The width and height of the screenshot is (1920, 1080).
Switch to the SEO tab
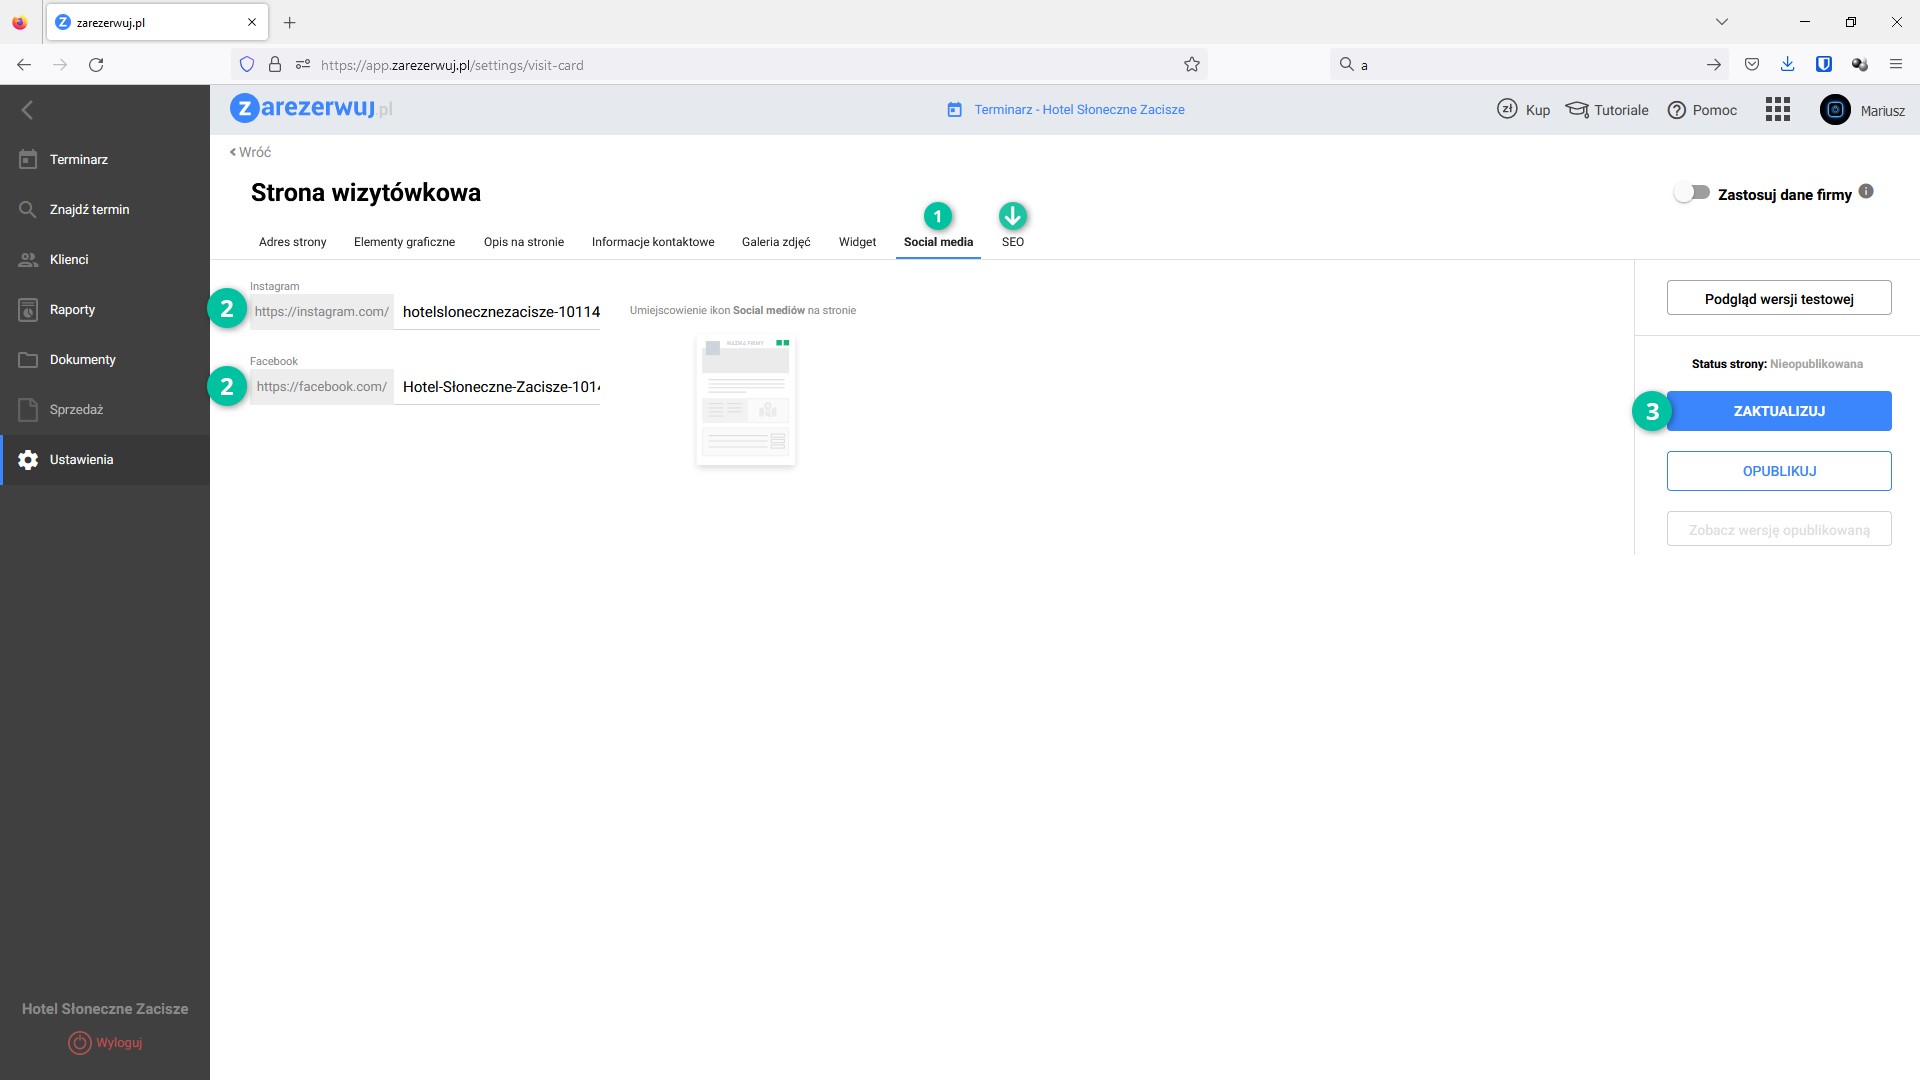(x=1012, y=242)
